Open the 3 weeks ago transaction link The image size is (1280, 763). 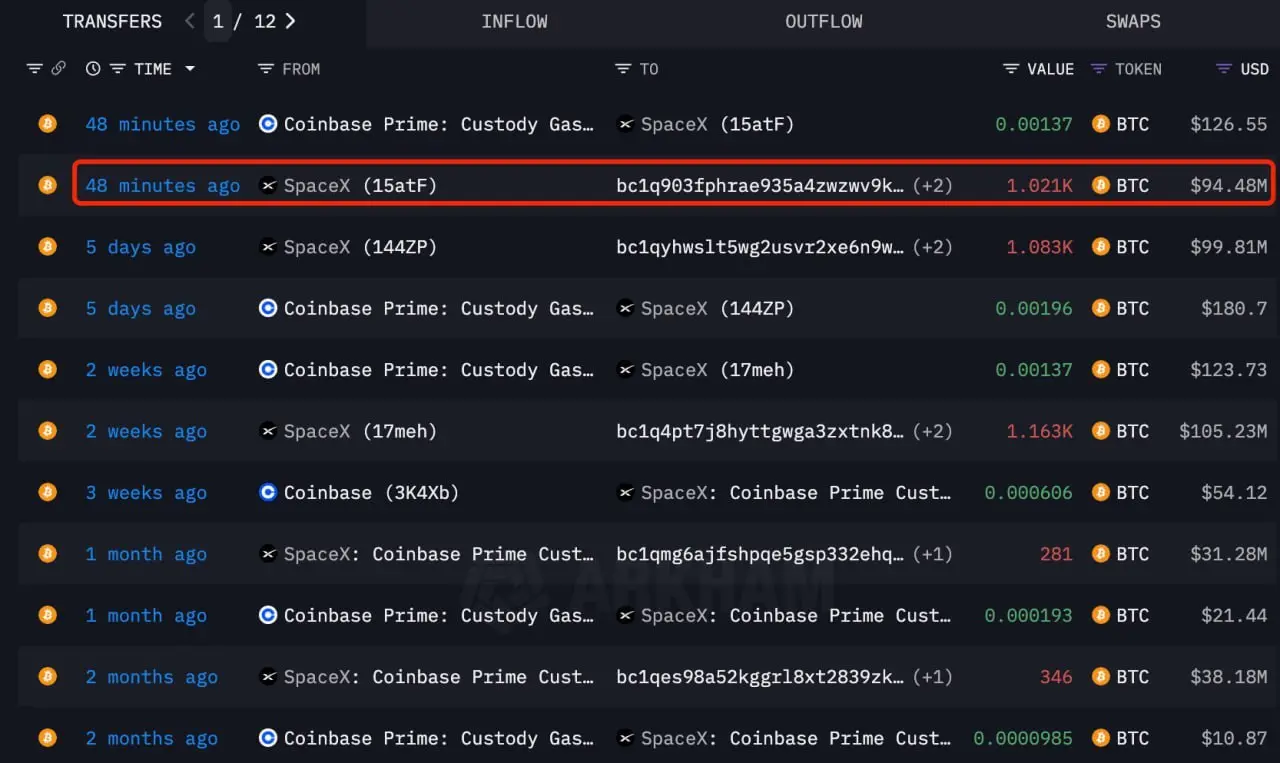click(146, 492)
